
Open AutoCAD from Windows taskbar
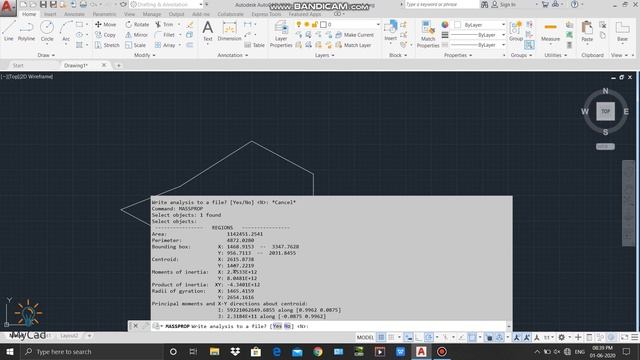(x=421, y=351)
